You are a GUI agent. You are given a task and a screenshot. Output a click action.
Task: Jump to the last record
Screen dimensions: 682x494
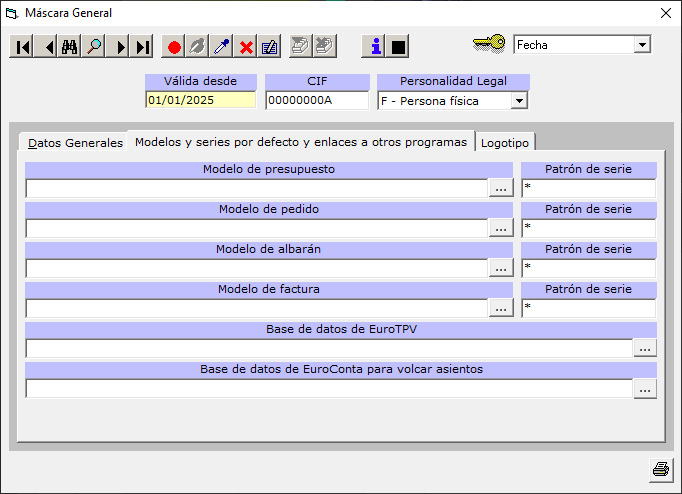[143, 47]
